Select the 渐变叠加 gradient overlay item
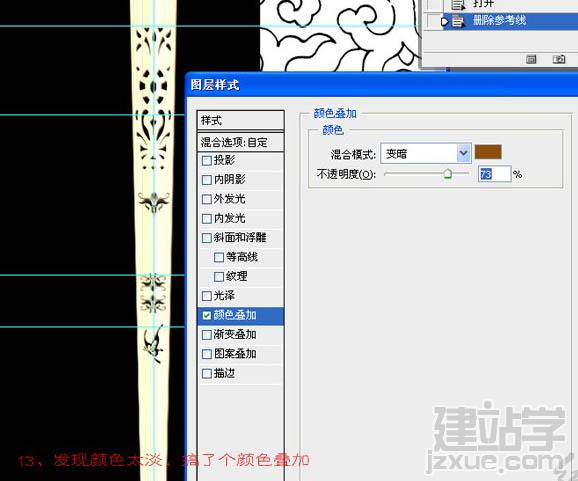Viewport: 578px width, 481px height. coord(241,335)
